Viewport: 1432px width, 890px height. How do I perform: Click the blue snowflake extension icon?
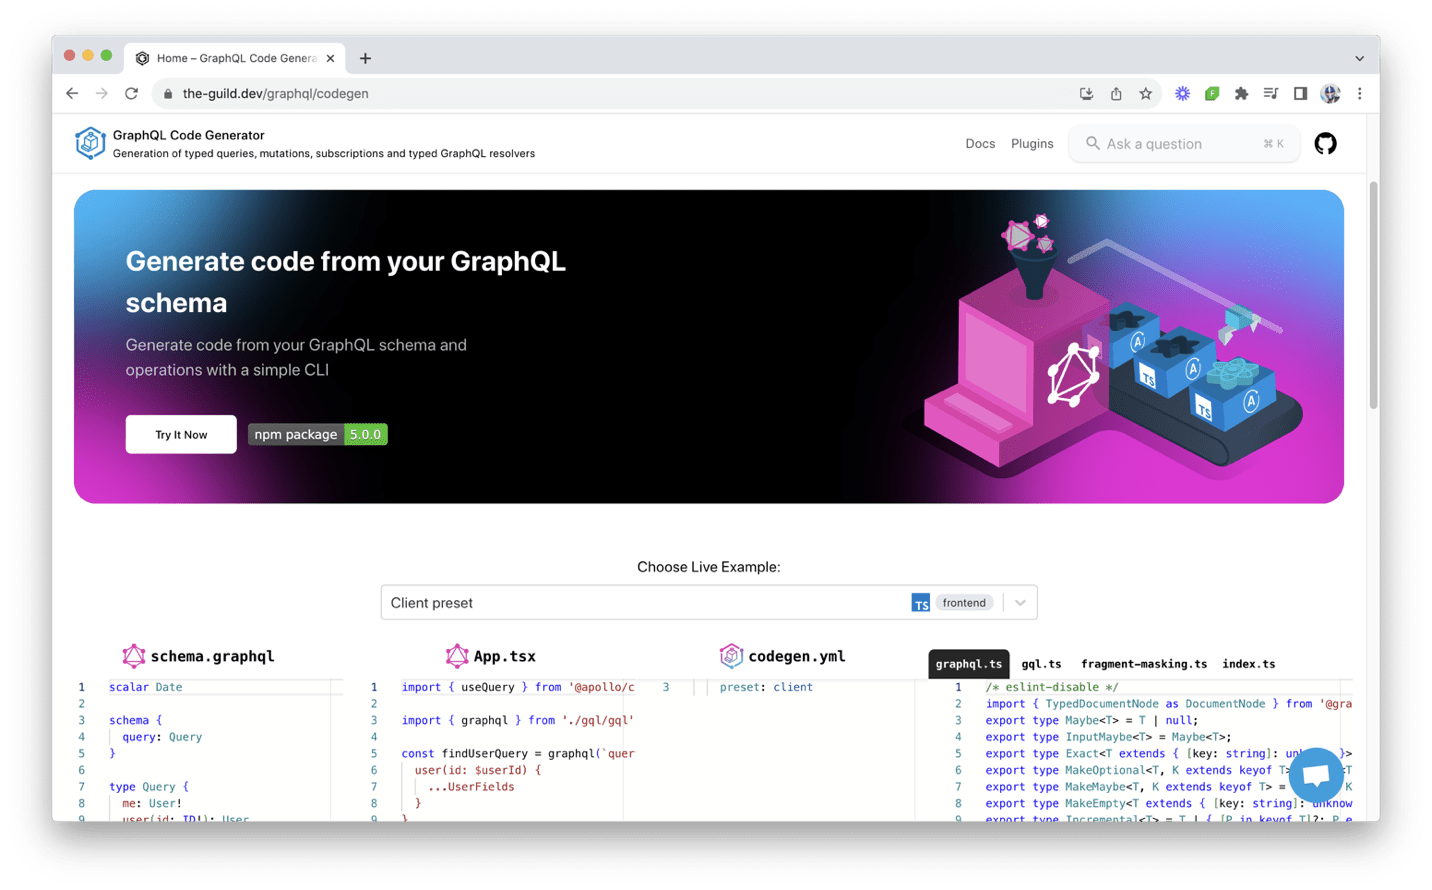[1182, 93]
